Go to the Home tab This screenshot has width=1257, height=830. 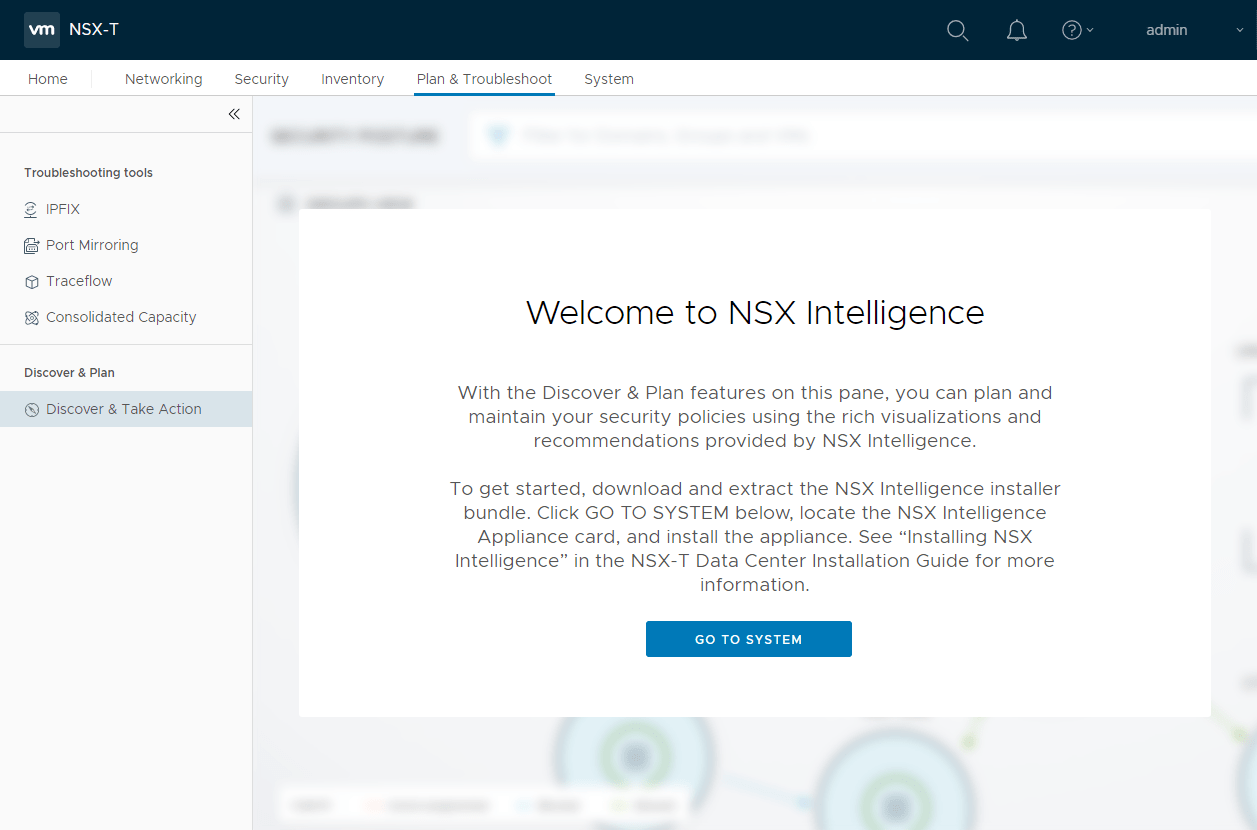pyautogui.click(x=48, y=79)
